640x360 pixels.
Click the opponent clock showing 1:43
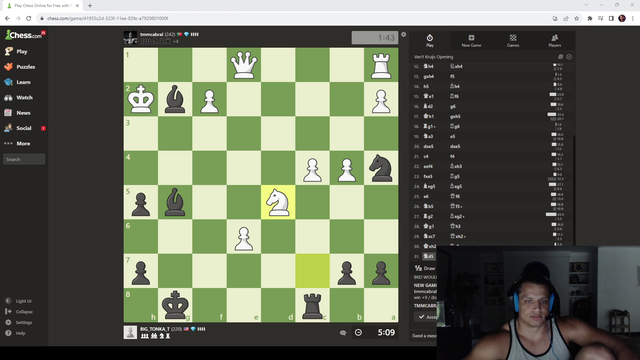pos(375,38)
